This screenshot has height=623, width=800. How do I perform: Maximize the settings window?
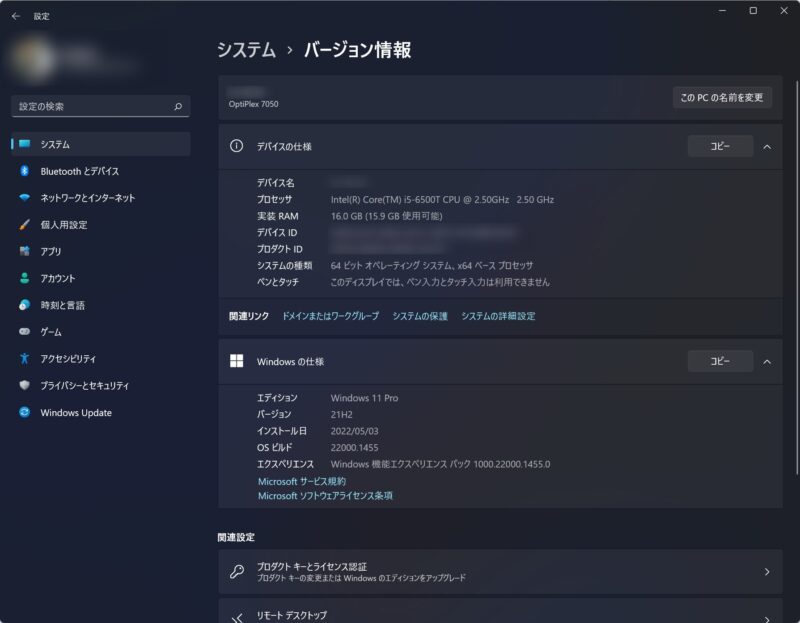tap(753, 11)
